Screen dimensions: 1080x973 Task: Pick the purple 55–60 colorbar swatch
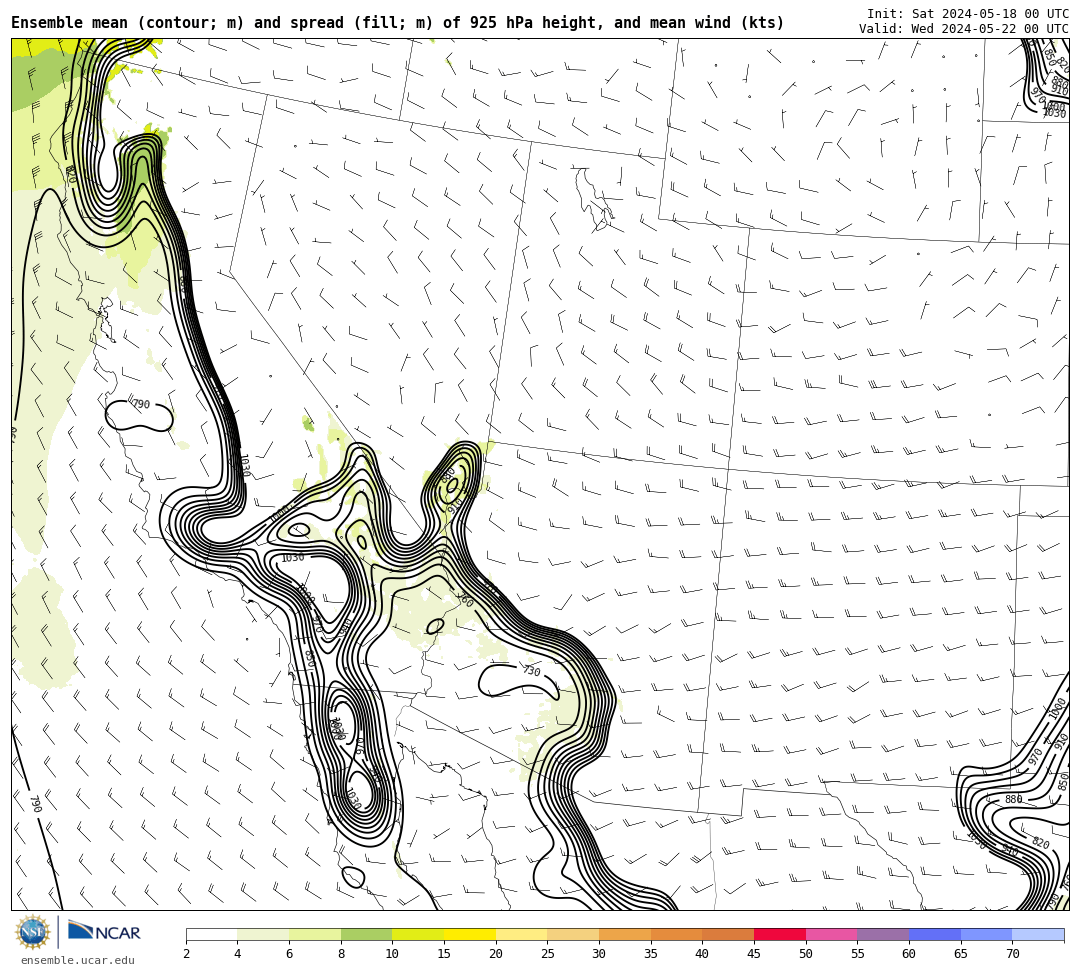tap(883, 934)
